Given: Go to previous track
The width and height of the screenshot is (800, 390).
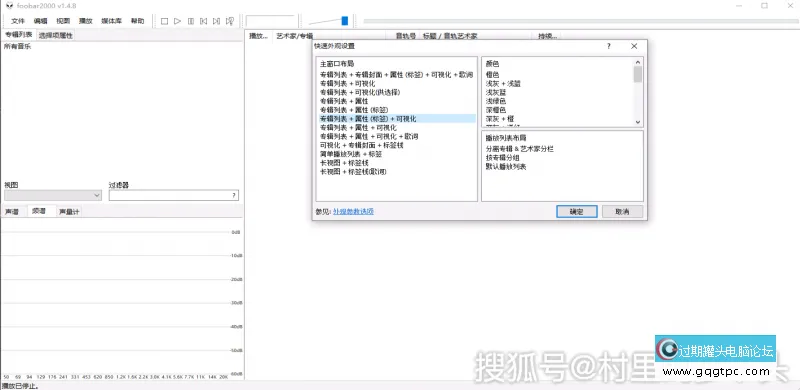Looking at the screenshot, I should [204, 21].
